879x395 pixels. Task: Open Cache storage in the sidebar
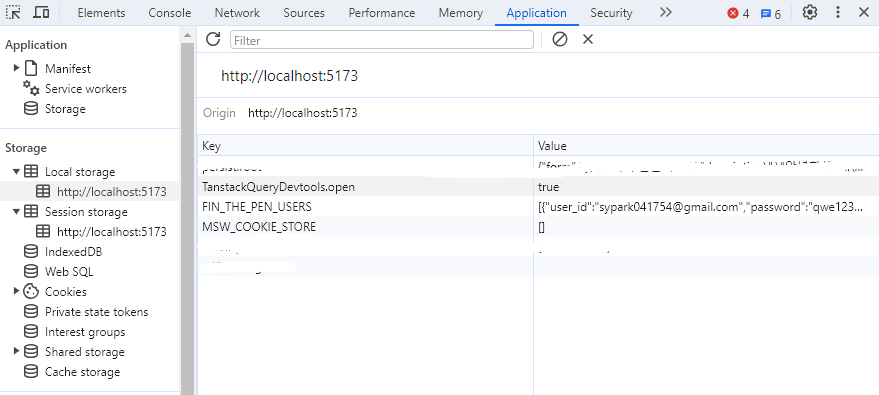[82, 372]
